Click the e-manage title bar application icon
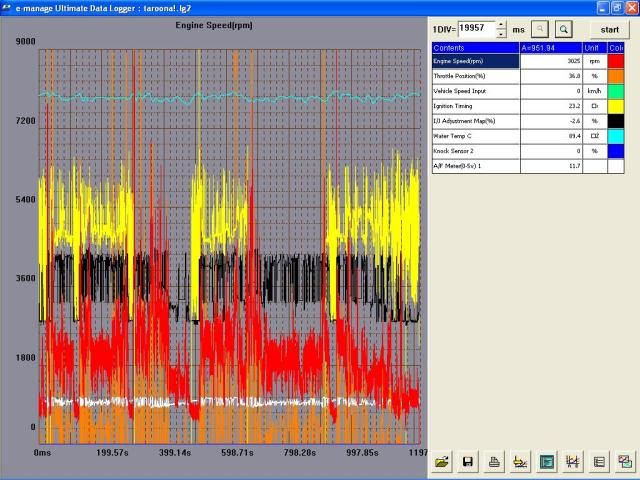This screenshot has width=640, height=480. point(7,8)
